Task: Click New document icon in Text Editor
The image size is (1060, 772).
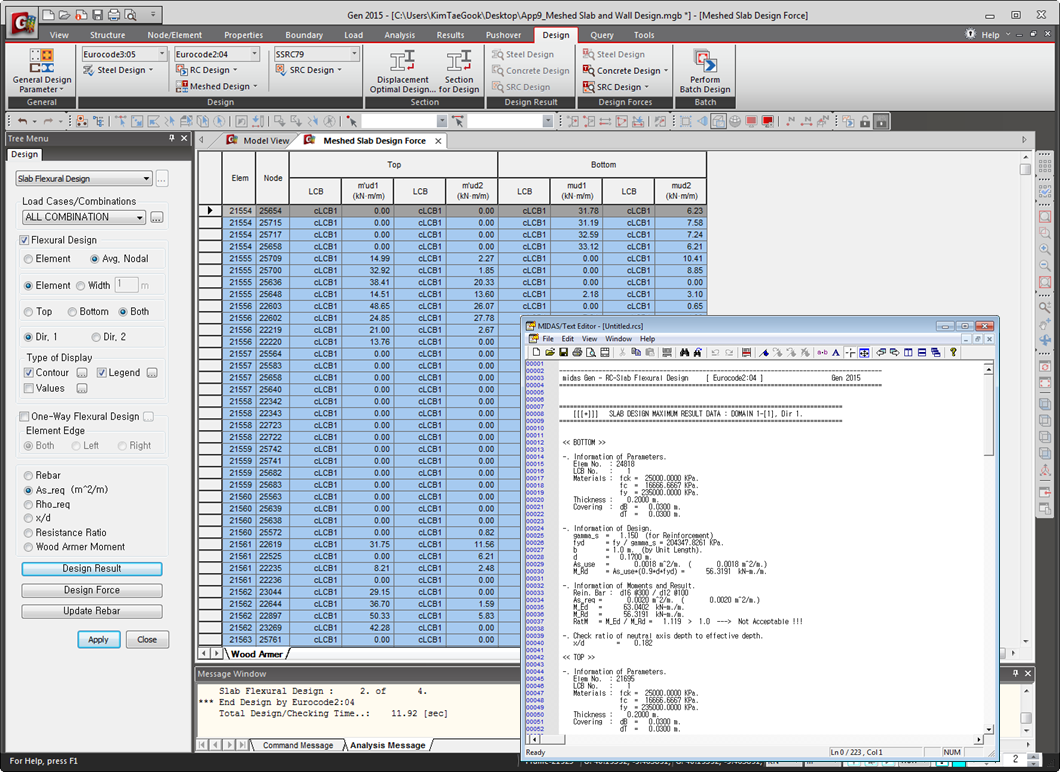Action: pyautogui.click(x=536, y=352)
